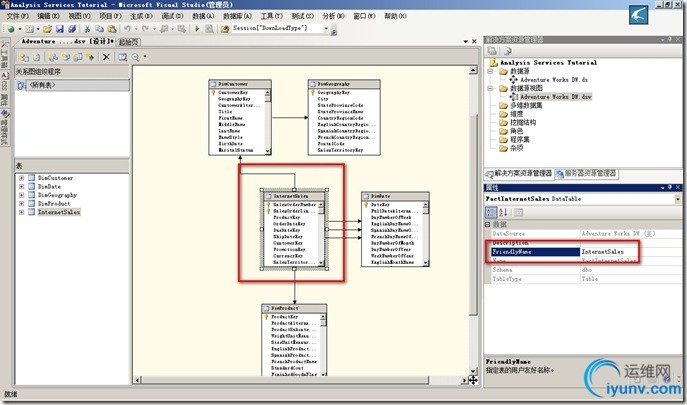Open the FactInternetSales DataTable object dropdown
687x405 pixels.
(x=679, y=199)
